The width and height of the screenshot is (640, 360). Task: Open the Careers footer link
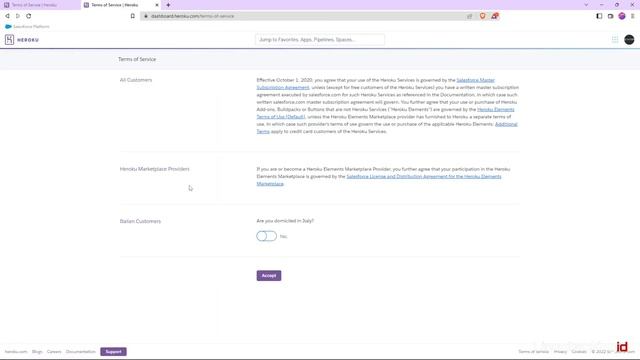coord(54,351)
